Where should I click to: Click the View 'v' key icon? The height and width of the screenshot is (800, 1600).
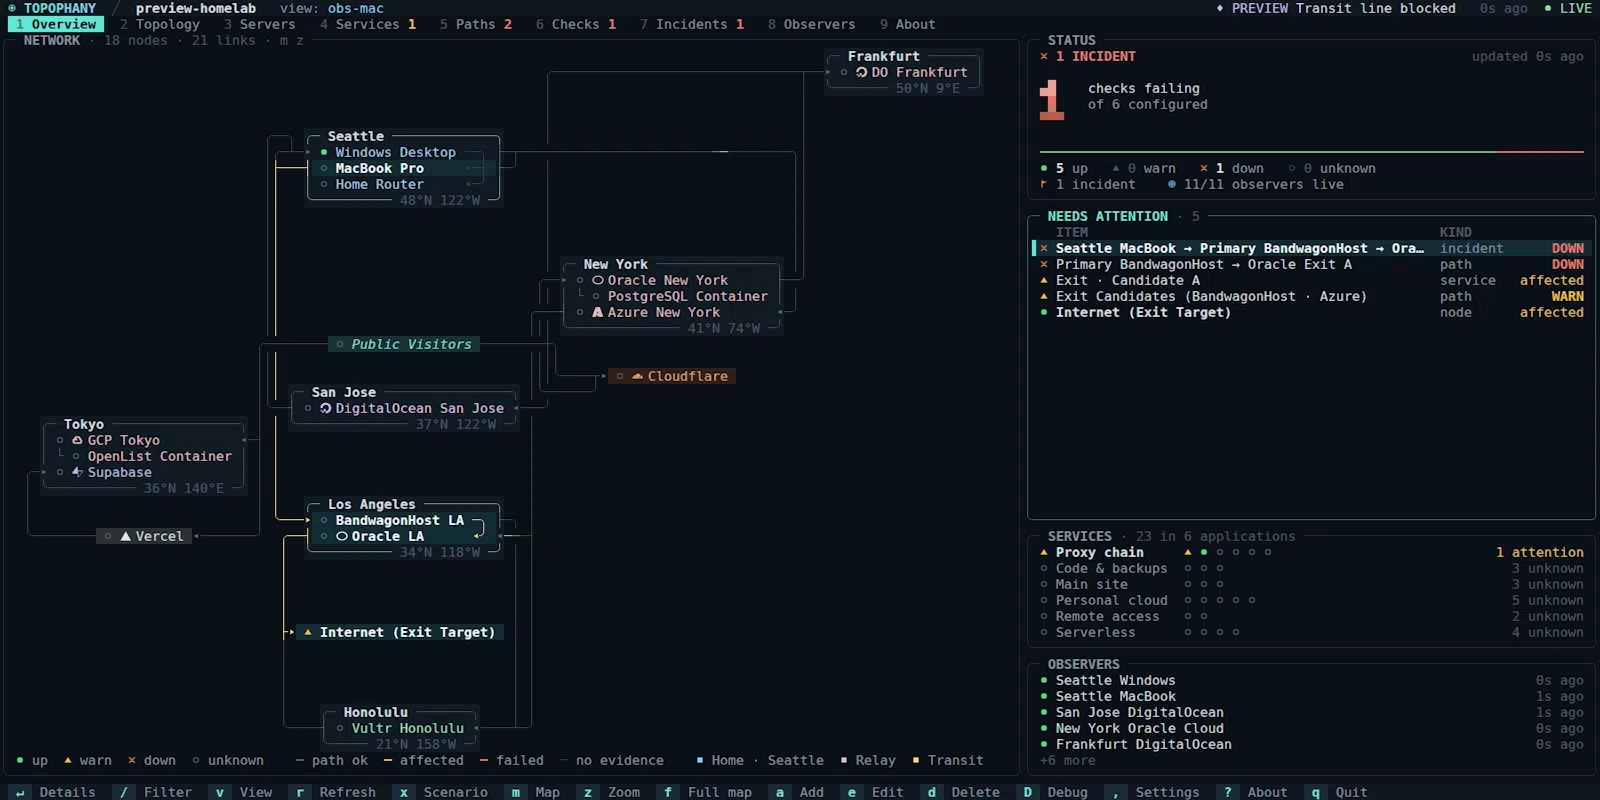pos(220,792)
